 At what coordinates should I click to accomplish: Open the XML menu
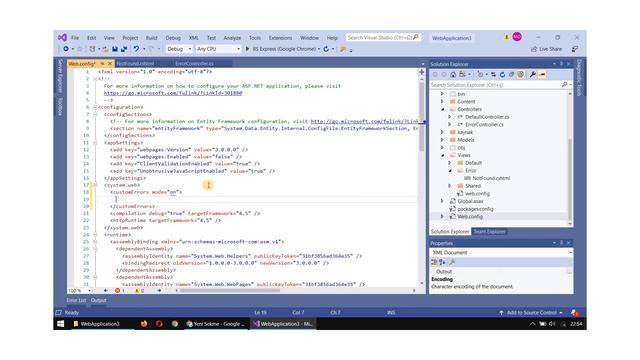[193, 38]
